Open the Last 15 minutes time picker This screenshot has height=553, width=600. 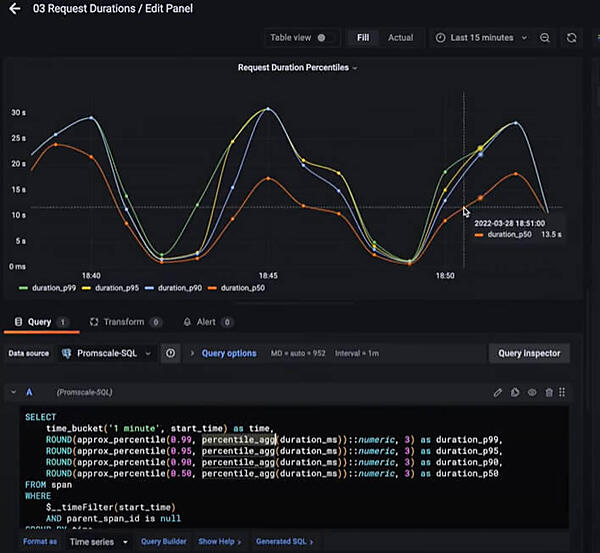tap(481, 38)
